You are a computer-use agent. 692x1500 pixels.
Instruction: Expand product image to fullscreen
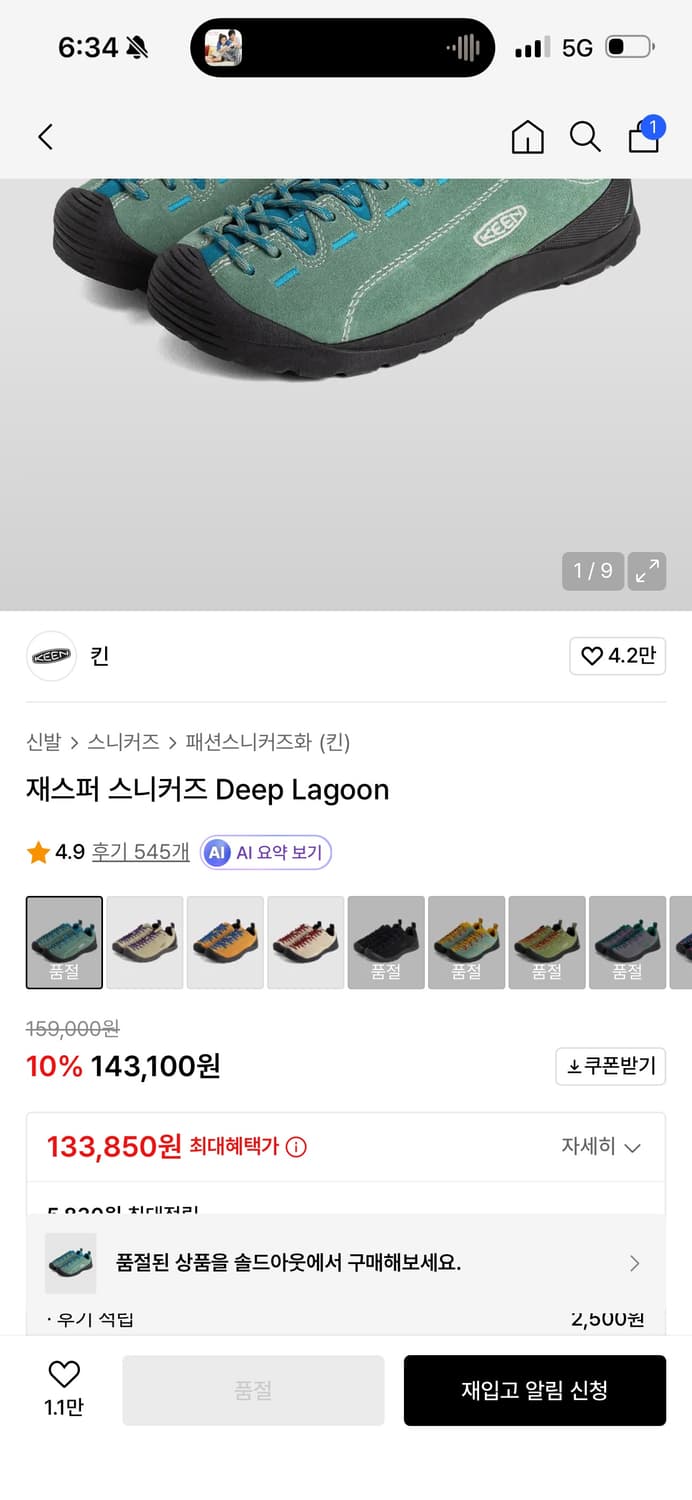coord(648,571)
